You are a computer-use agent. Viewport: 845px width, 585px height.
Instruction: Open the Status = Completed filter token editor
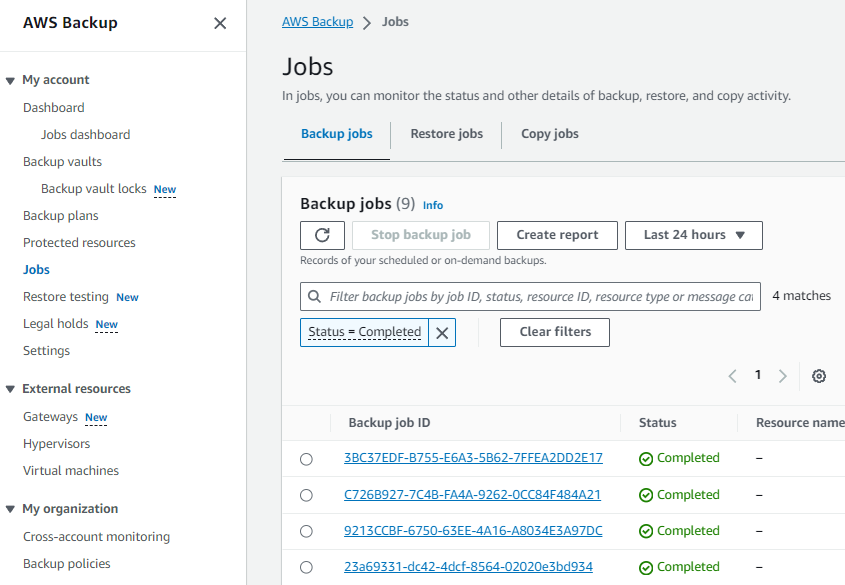364,332
